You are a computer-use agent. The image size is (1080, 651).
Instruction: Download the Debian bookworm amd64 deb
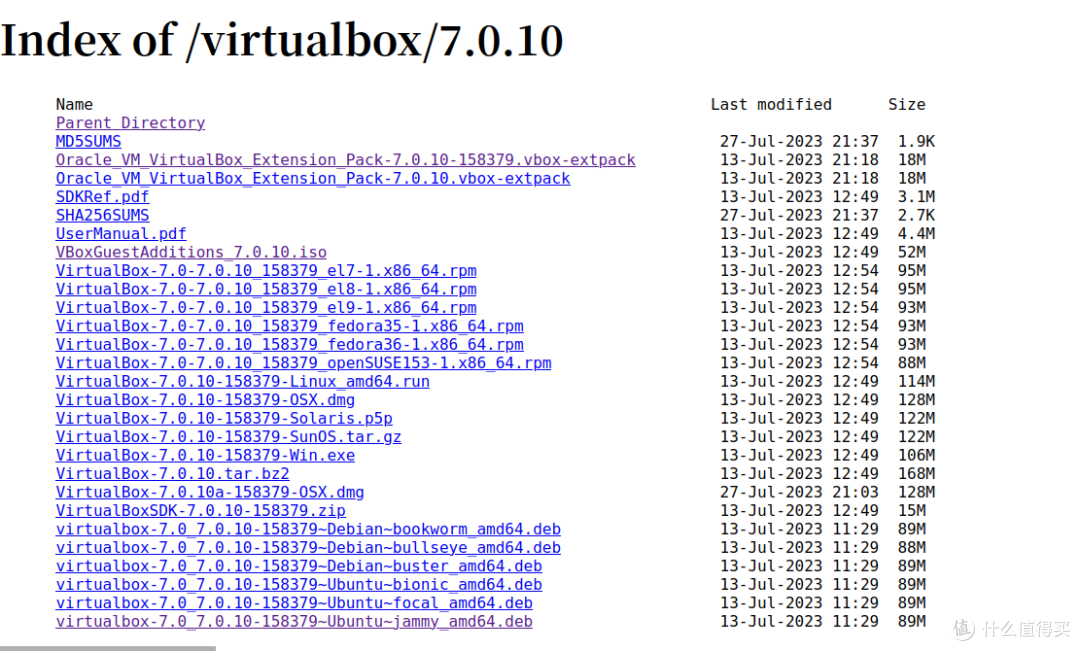[x=308, y=530]
